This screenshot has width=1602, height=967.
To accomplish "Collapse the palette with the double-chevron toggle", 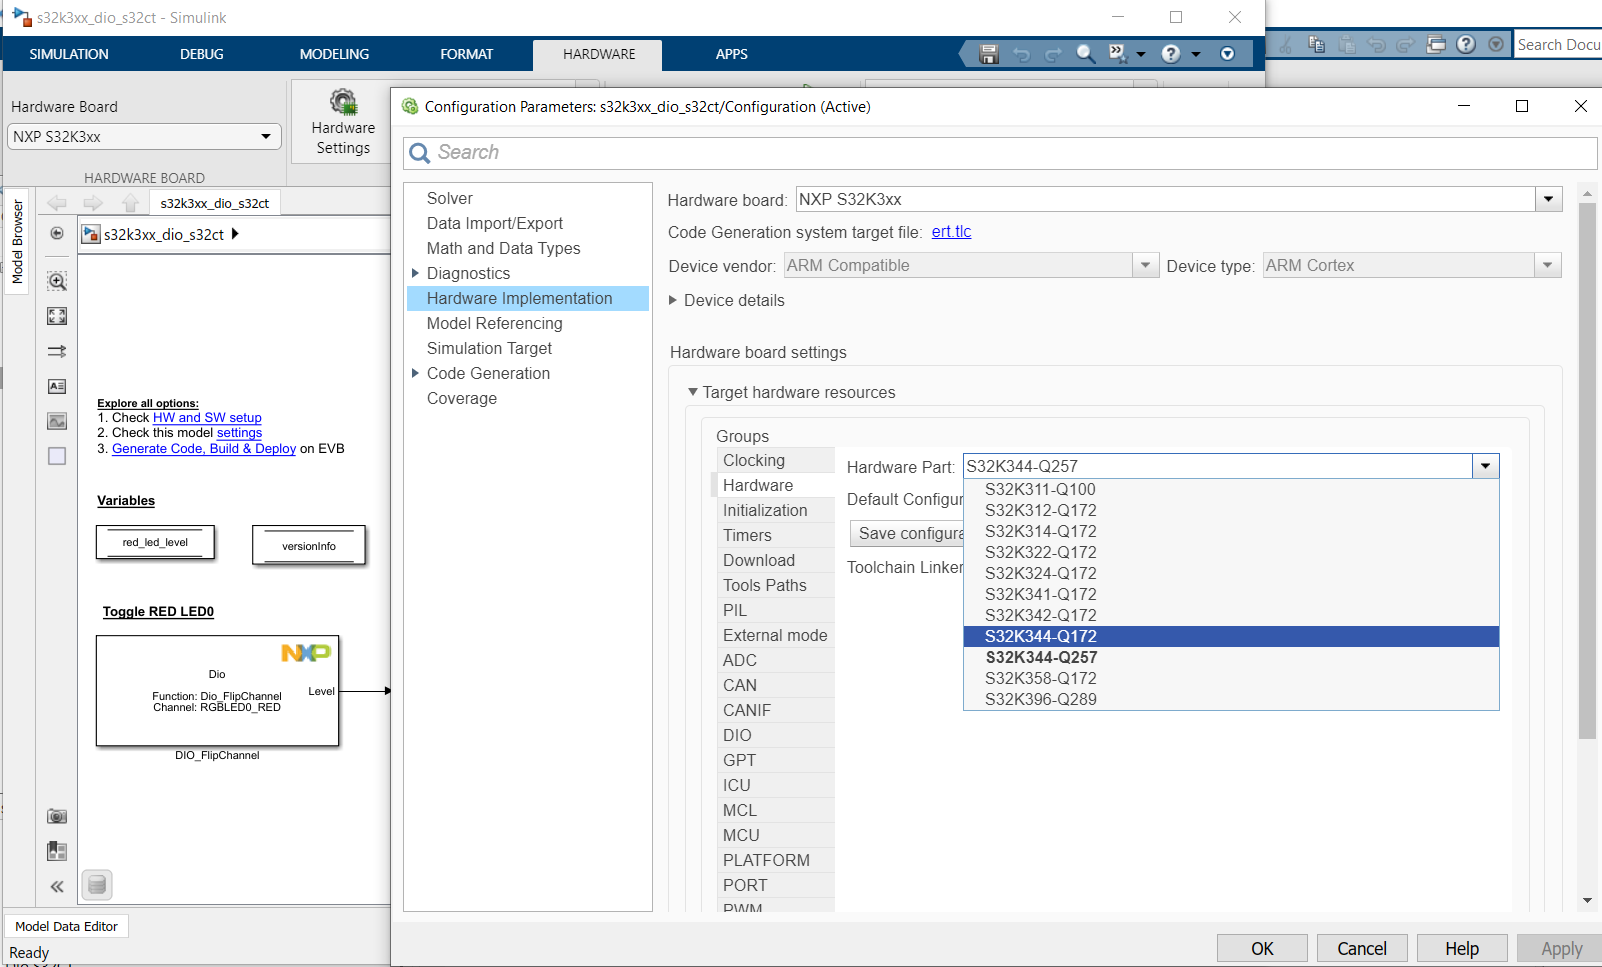I will 57,886.
